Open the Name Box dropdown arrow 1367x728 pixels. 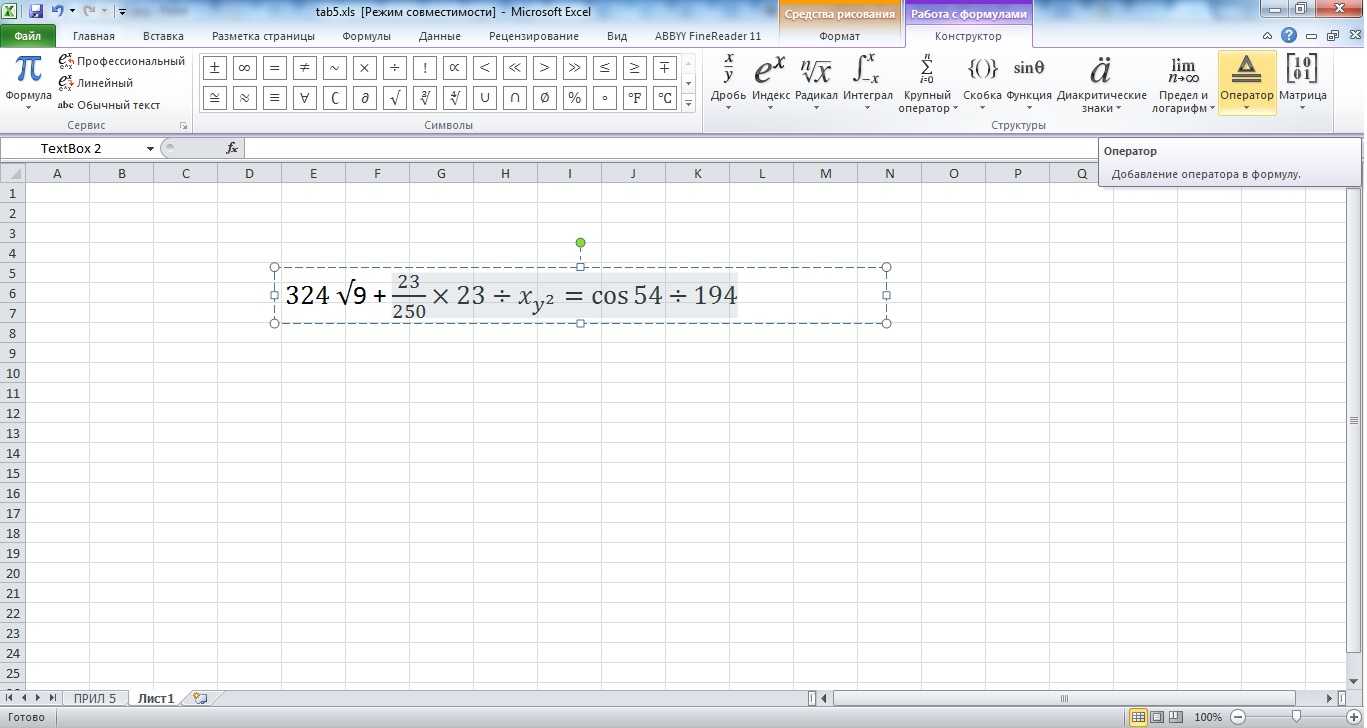click(150, 149)
